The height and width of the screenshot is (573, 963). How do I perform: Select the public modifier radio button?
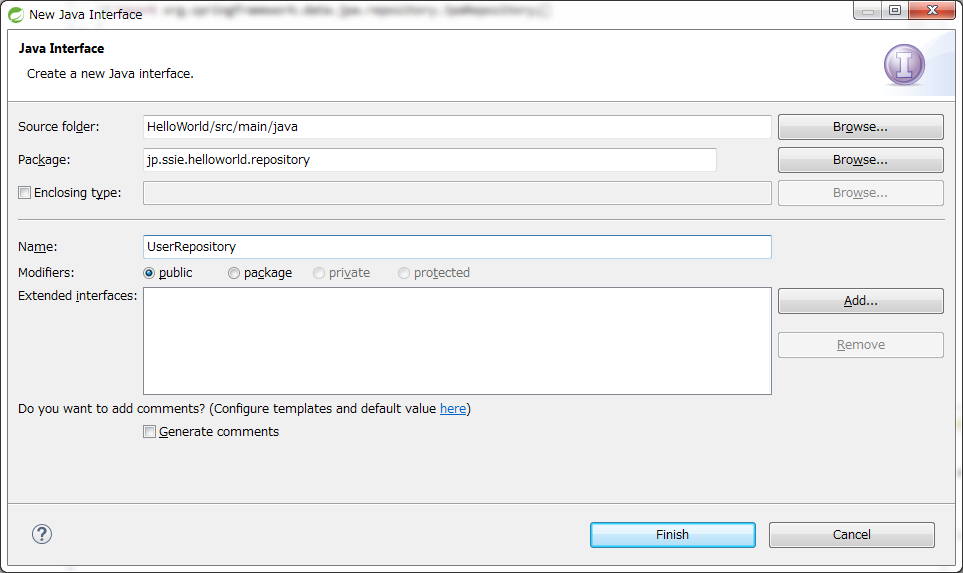coord(150,273)
